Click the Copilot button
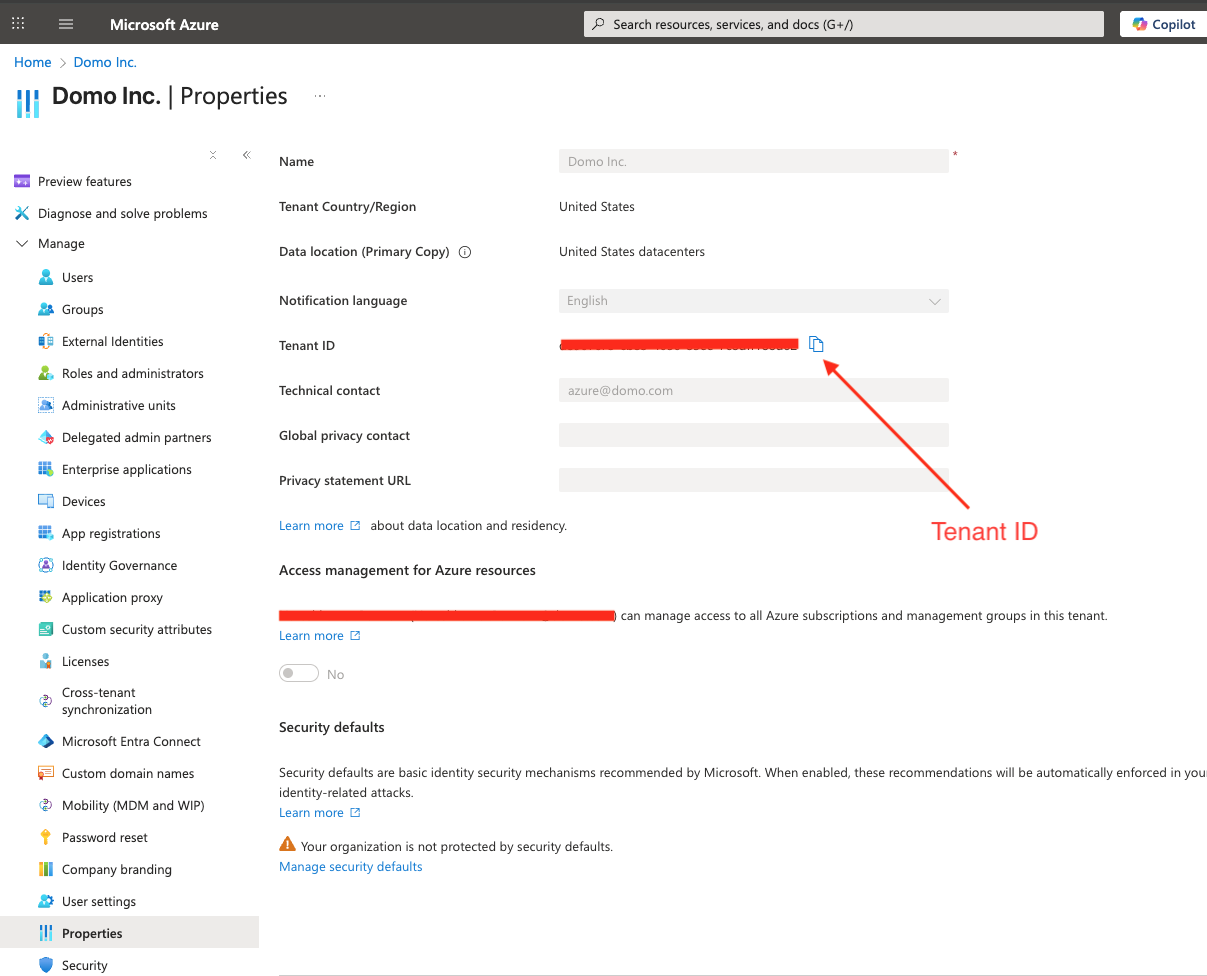 [1164, 24]
